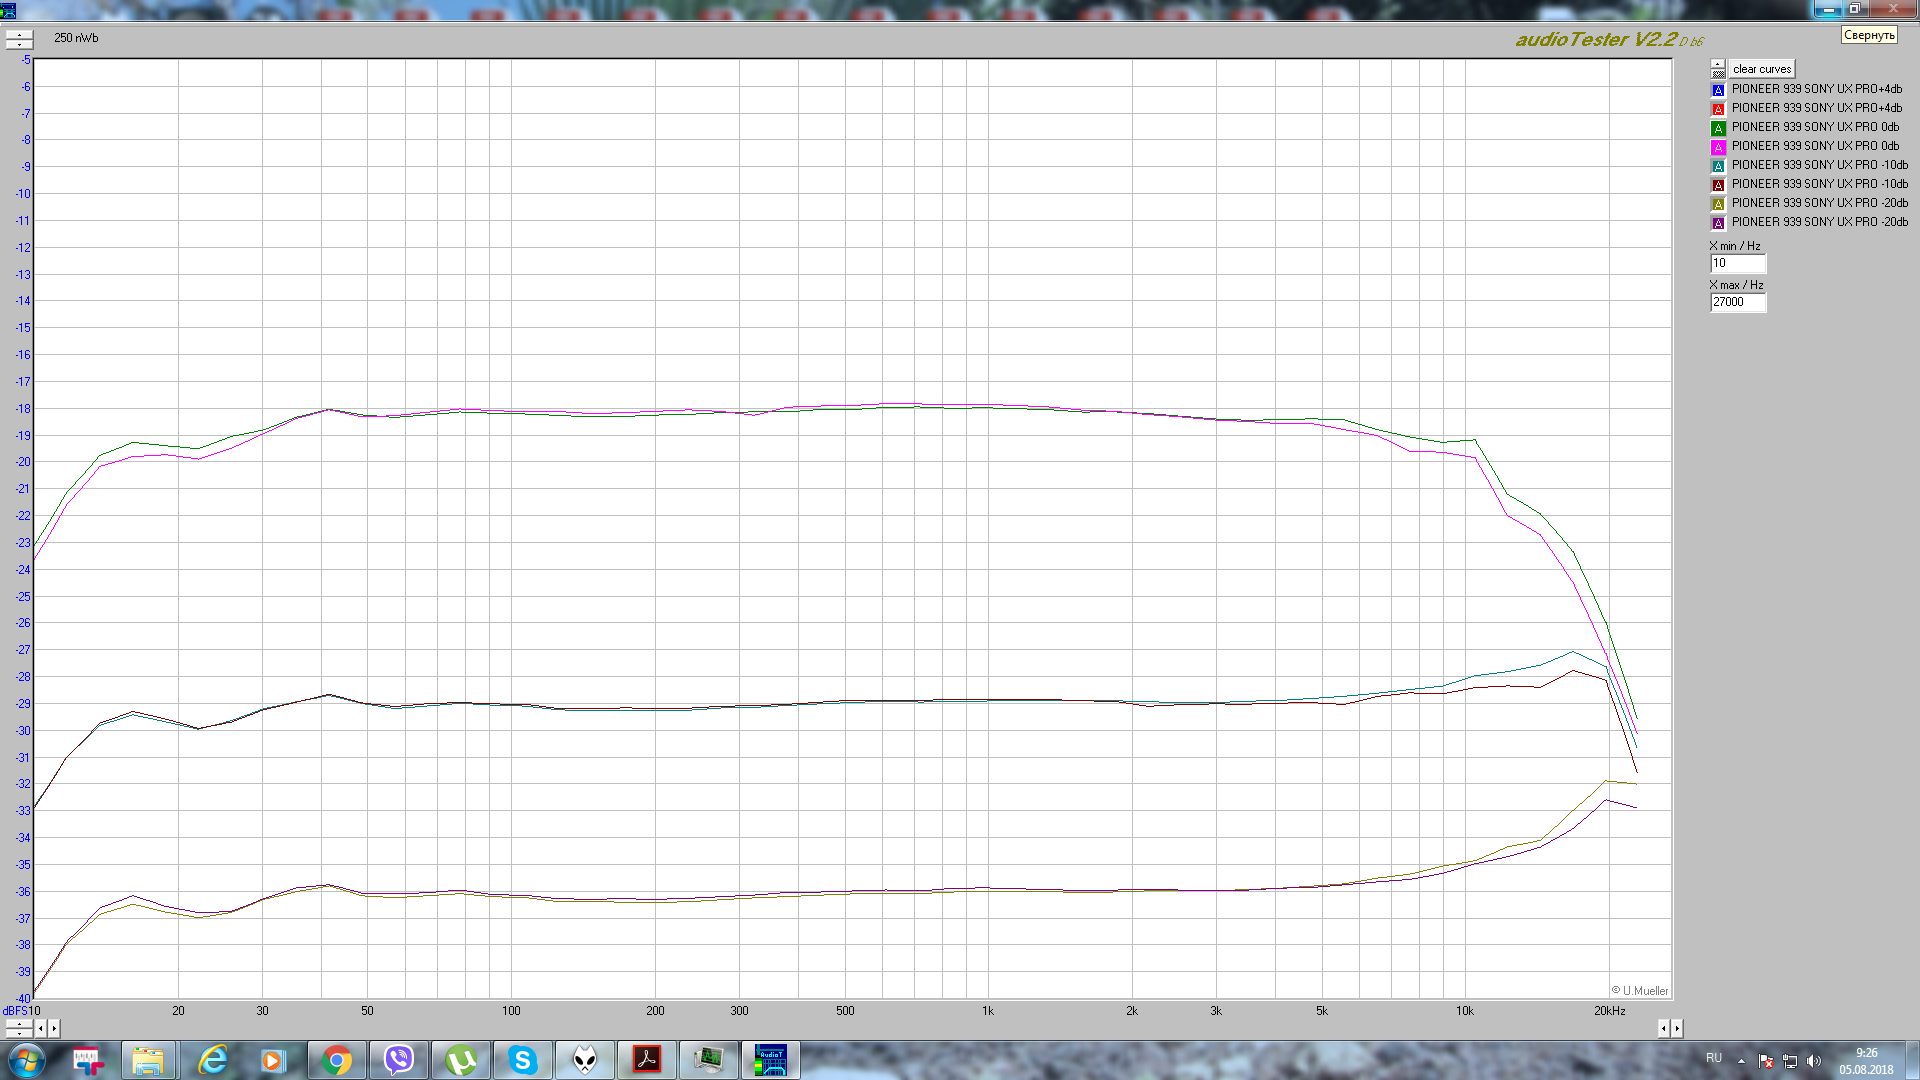This screenshot has height=1080, width=1920.
Task: Toggle the red PIONEER +4db curve marker
Action: [x=1718, y=109]
